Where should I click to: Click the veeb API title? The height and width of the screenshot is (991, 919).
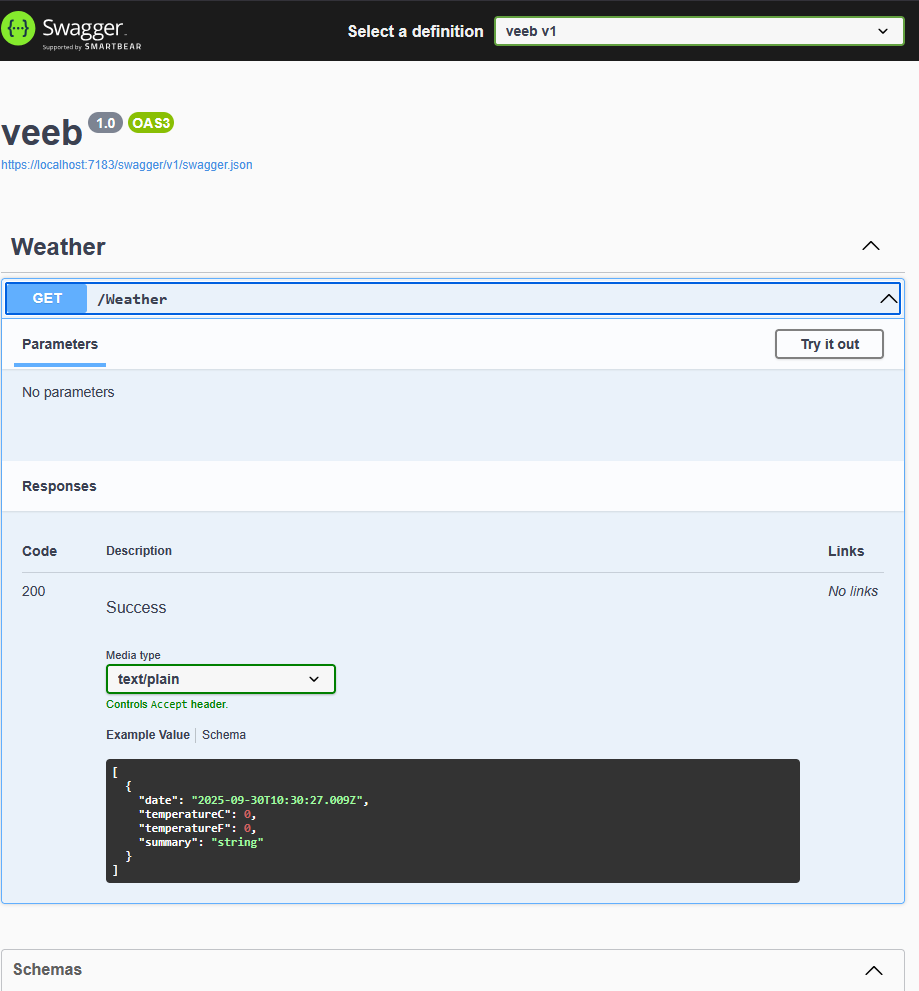(x=42, y=134)
